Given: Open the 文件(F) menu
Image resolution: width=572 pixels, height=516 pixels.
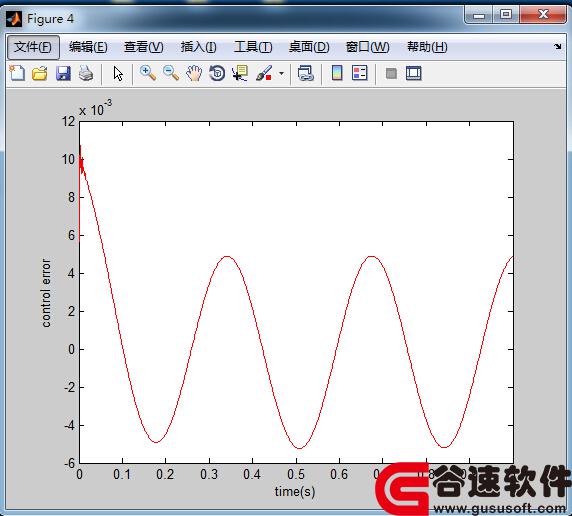Looking at the screenshot, I should [33, 47].
